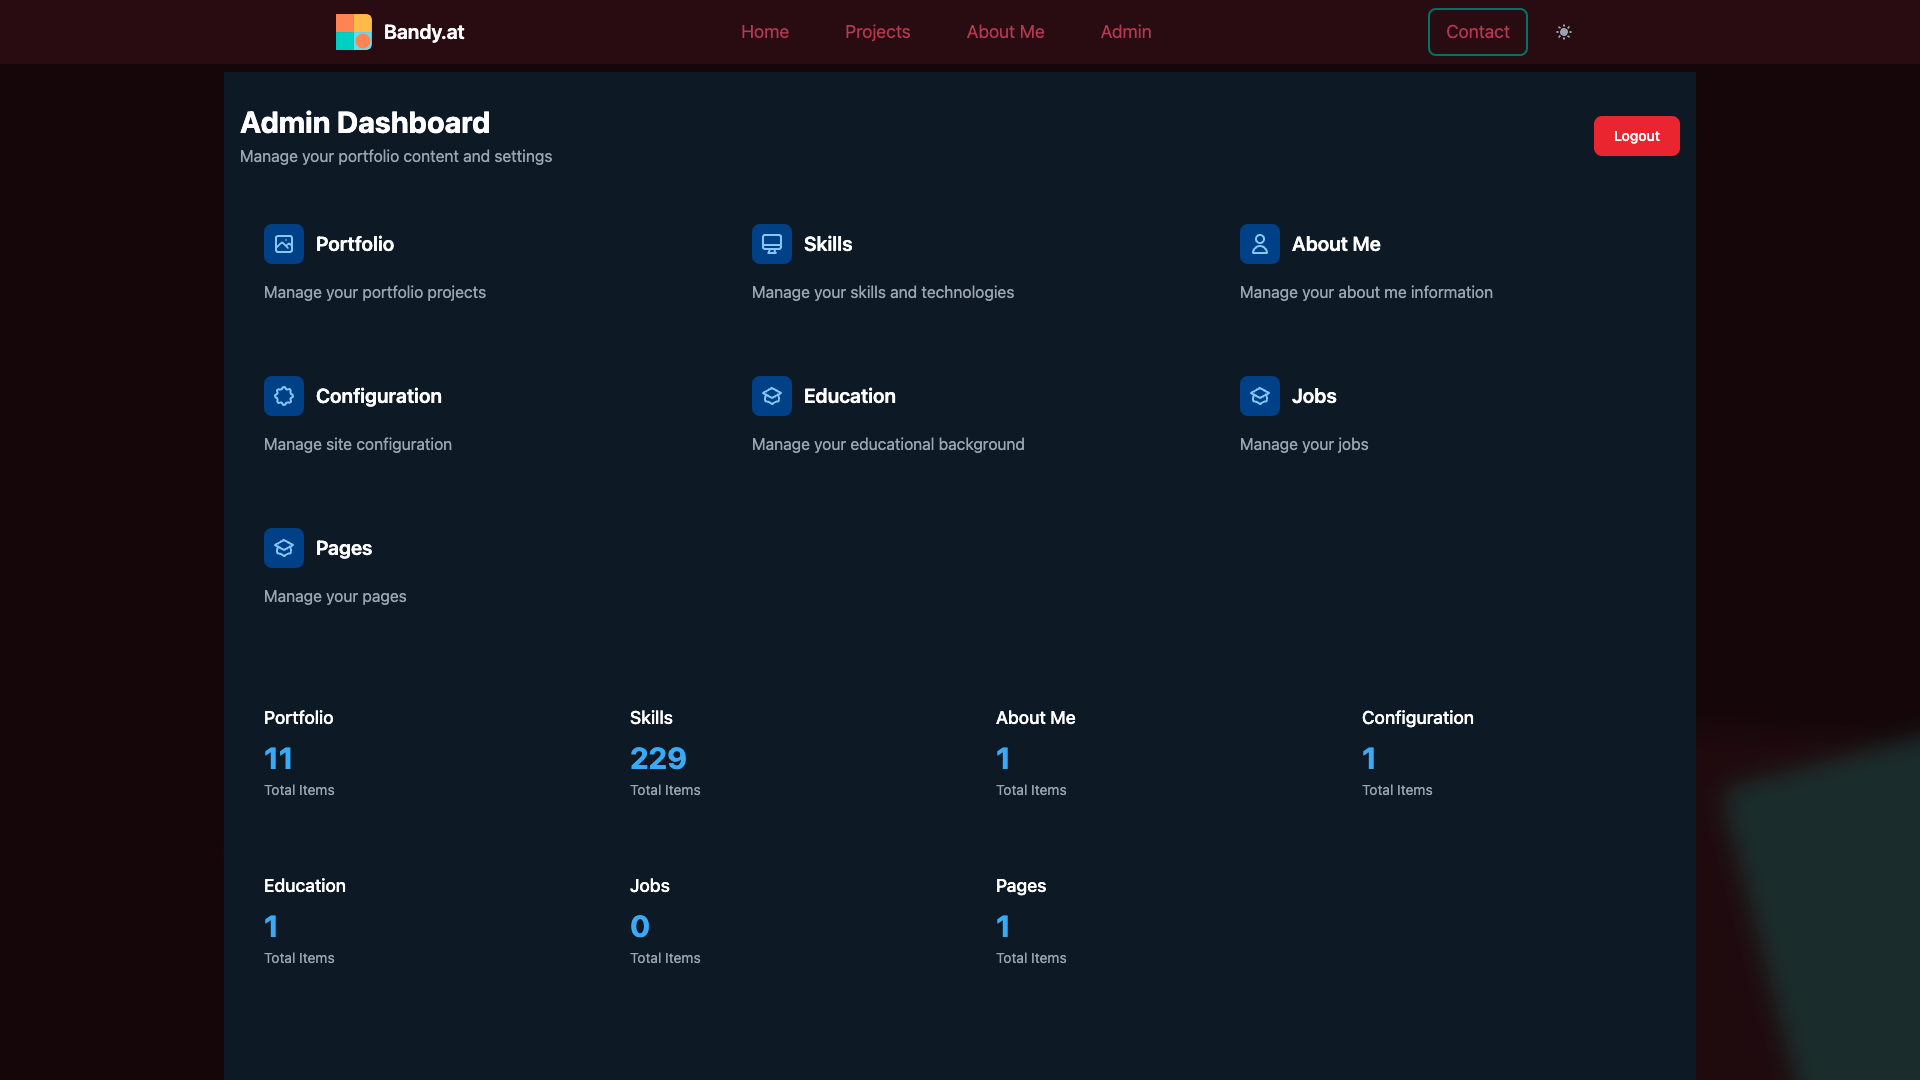
Task: Click the Education label in stats section
Action: tap(305, 886)
